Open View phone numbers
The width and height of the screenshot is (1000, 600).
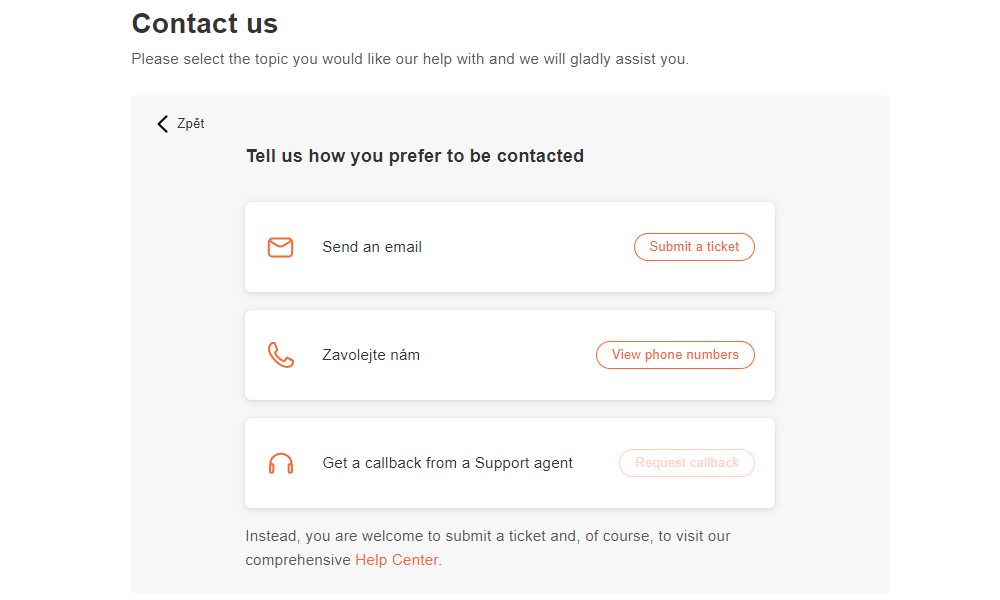675,355
